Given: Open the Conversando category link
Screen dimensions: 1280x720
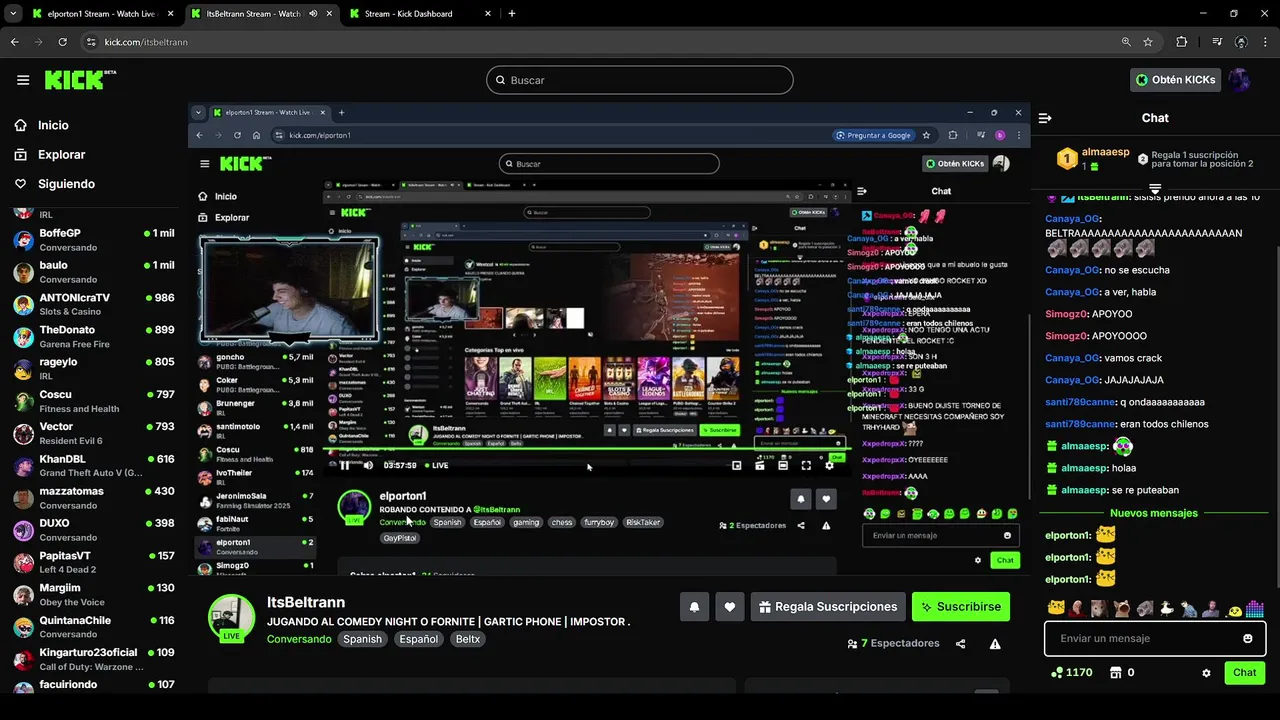Looking at the screenshot, I should click(x=299, y=639).
